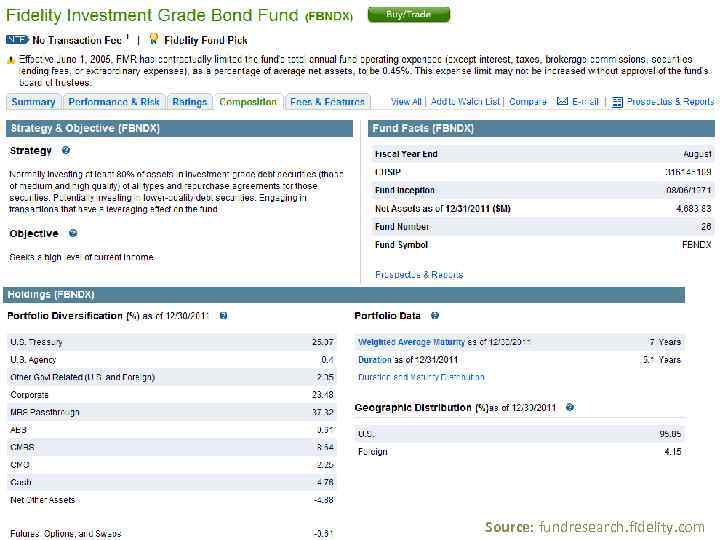Click Net Assets as of 12/31/2011 row

pyautogui.click(x=543, y=208)
